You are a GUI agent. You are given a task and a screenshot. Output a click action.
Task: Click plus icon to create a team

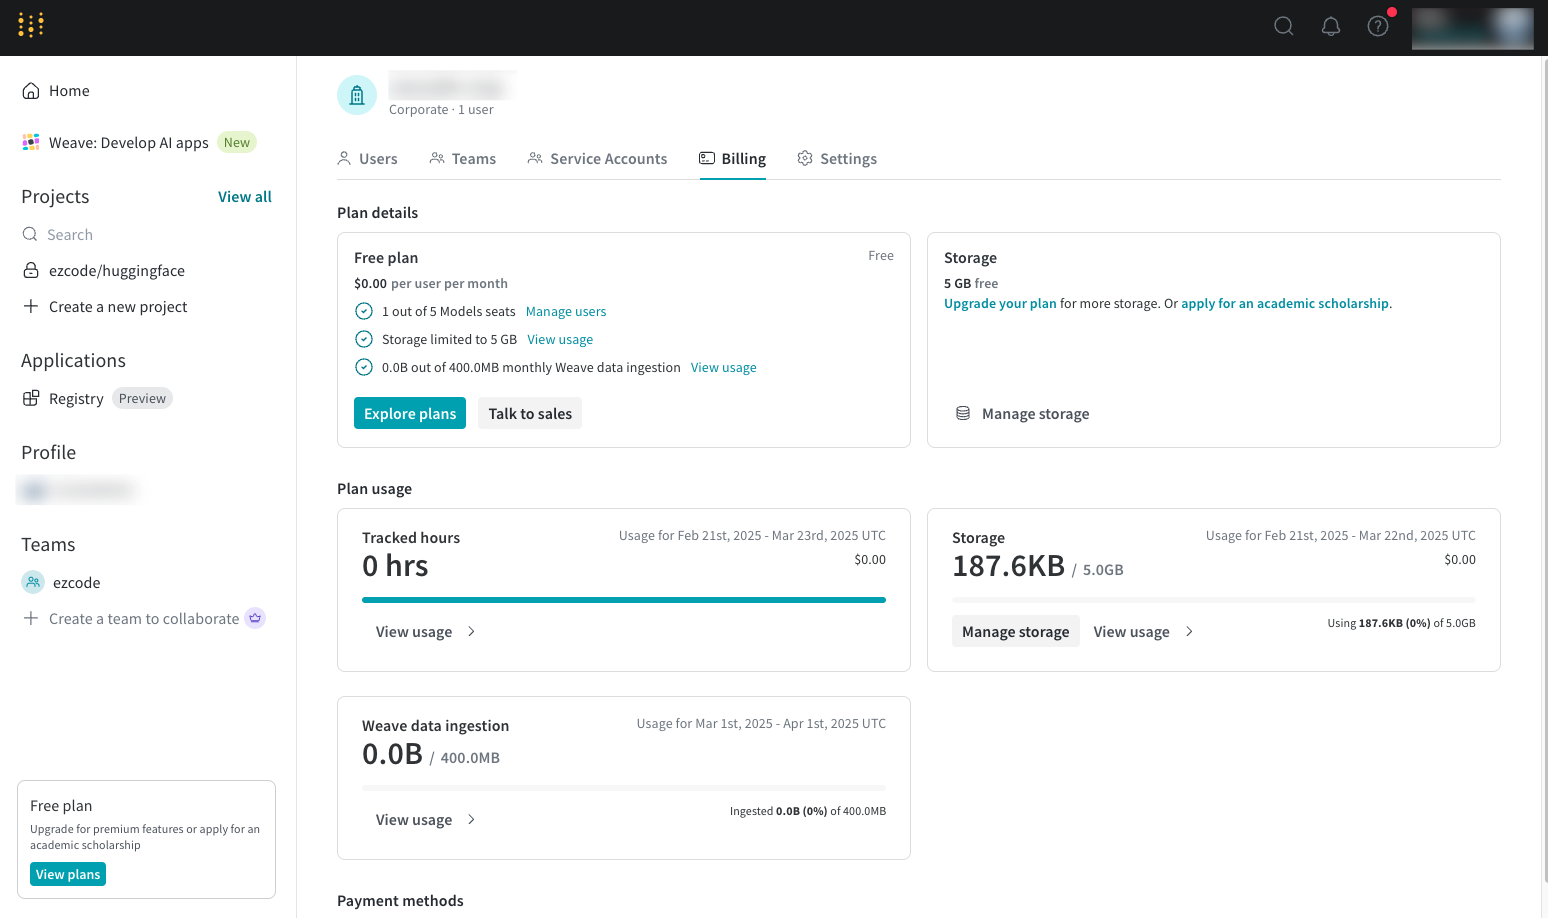pos(31,618)
